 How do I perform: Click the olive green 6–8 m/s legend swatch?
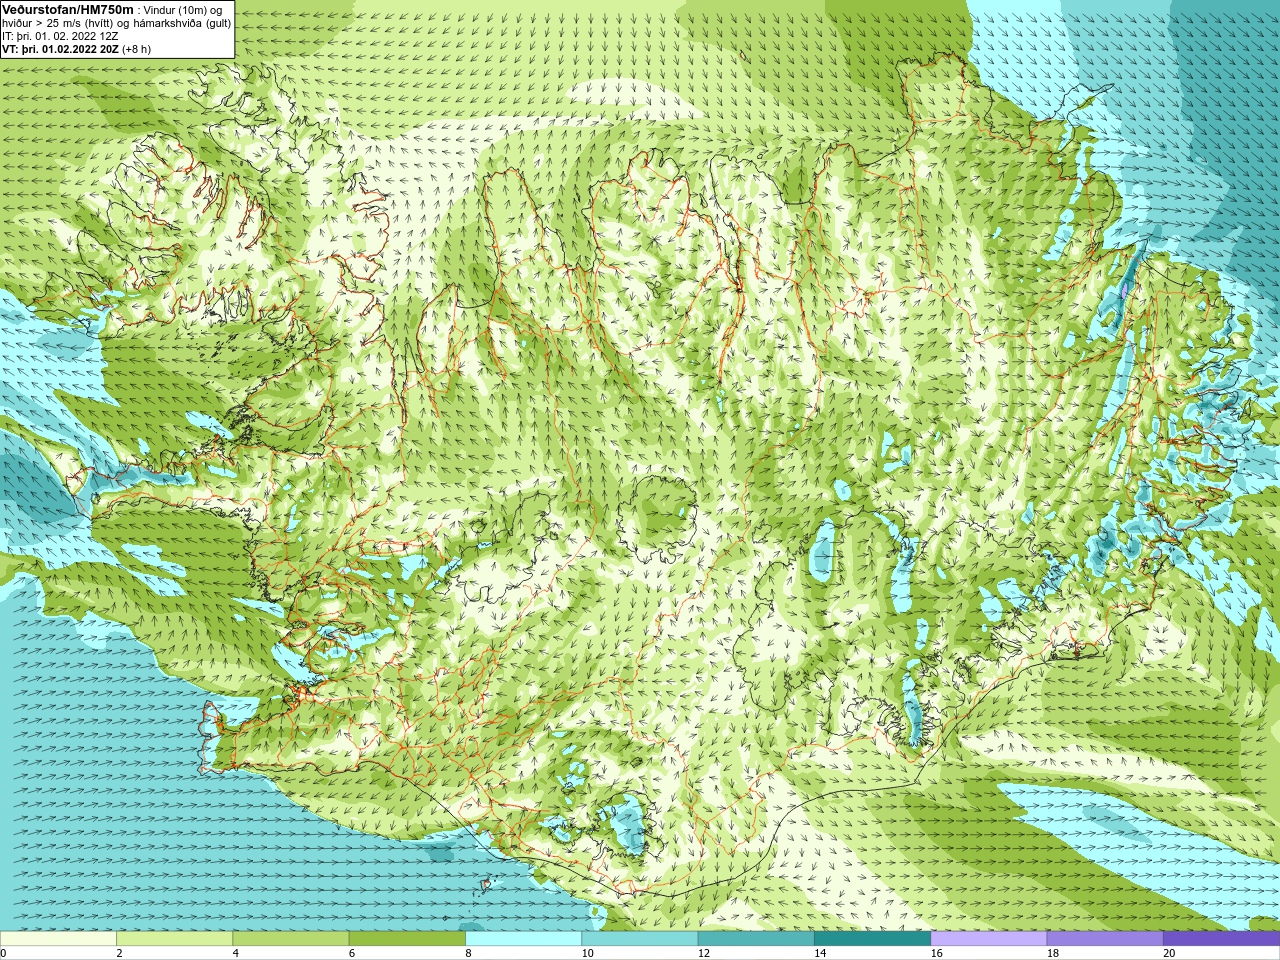click(x=407, y=938)
